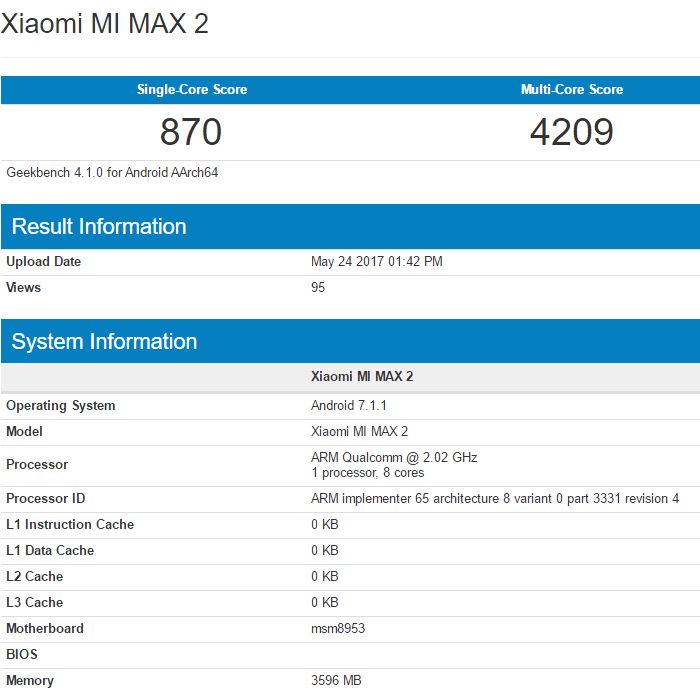Viewport: 700px width, 700px height.
Task: Select the msm8953 motherboard value
Action: click(338, 629)
